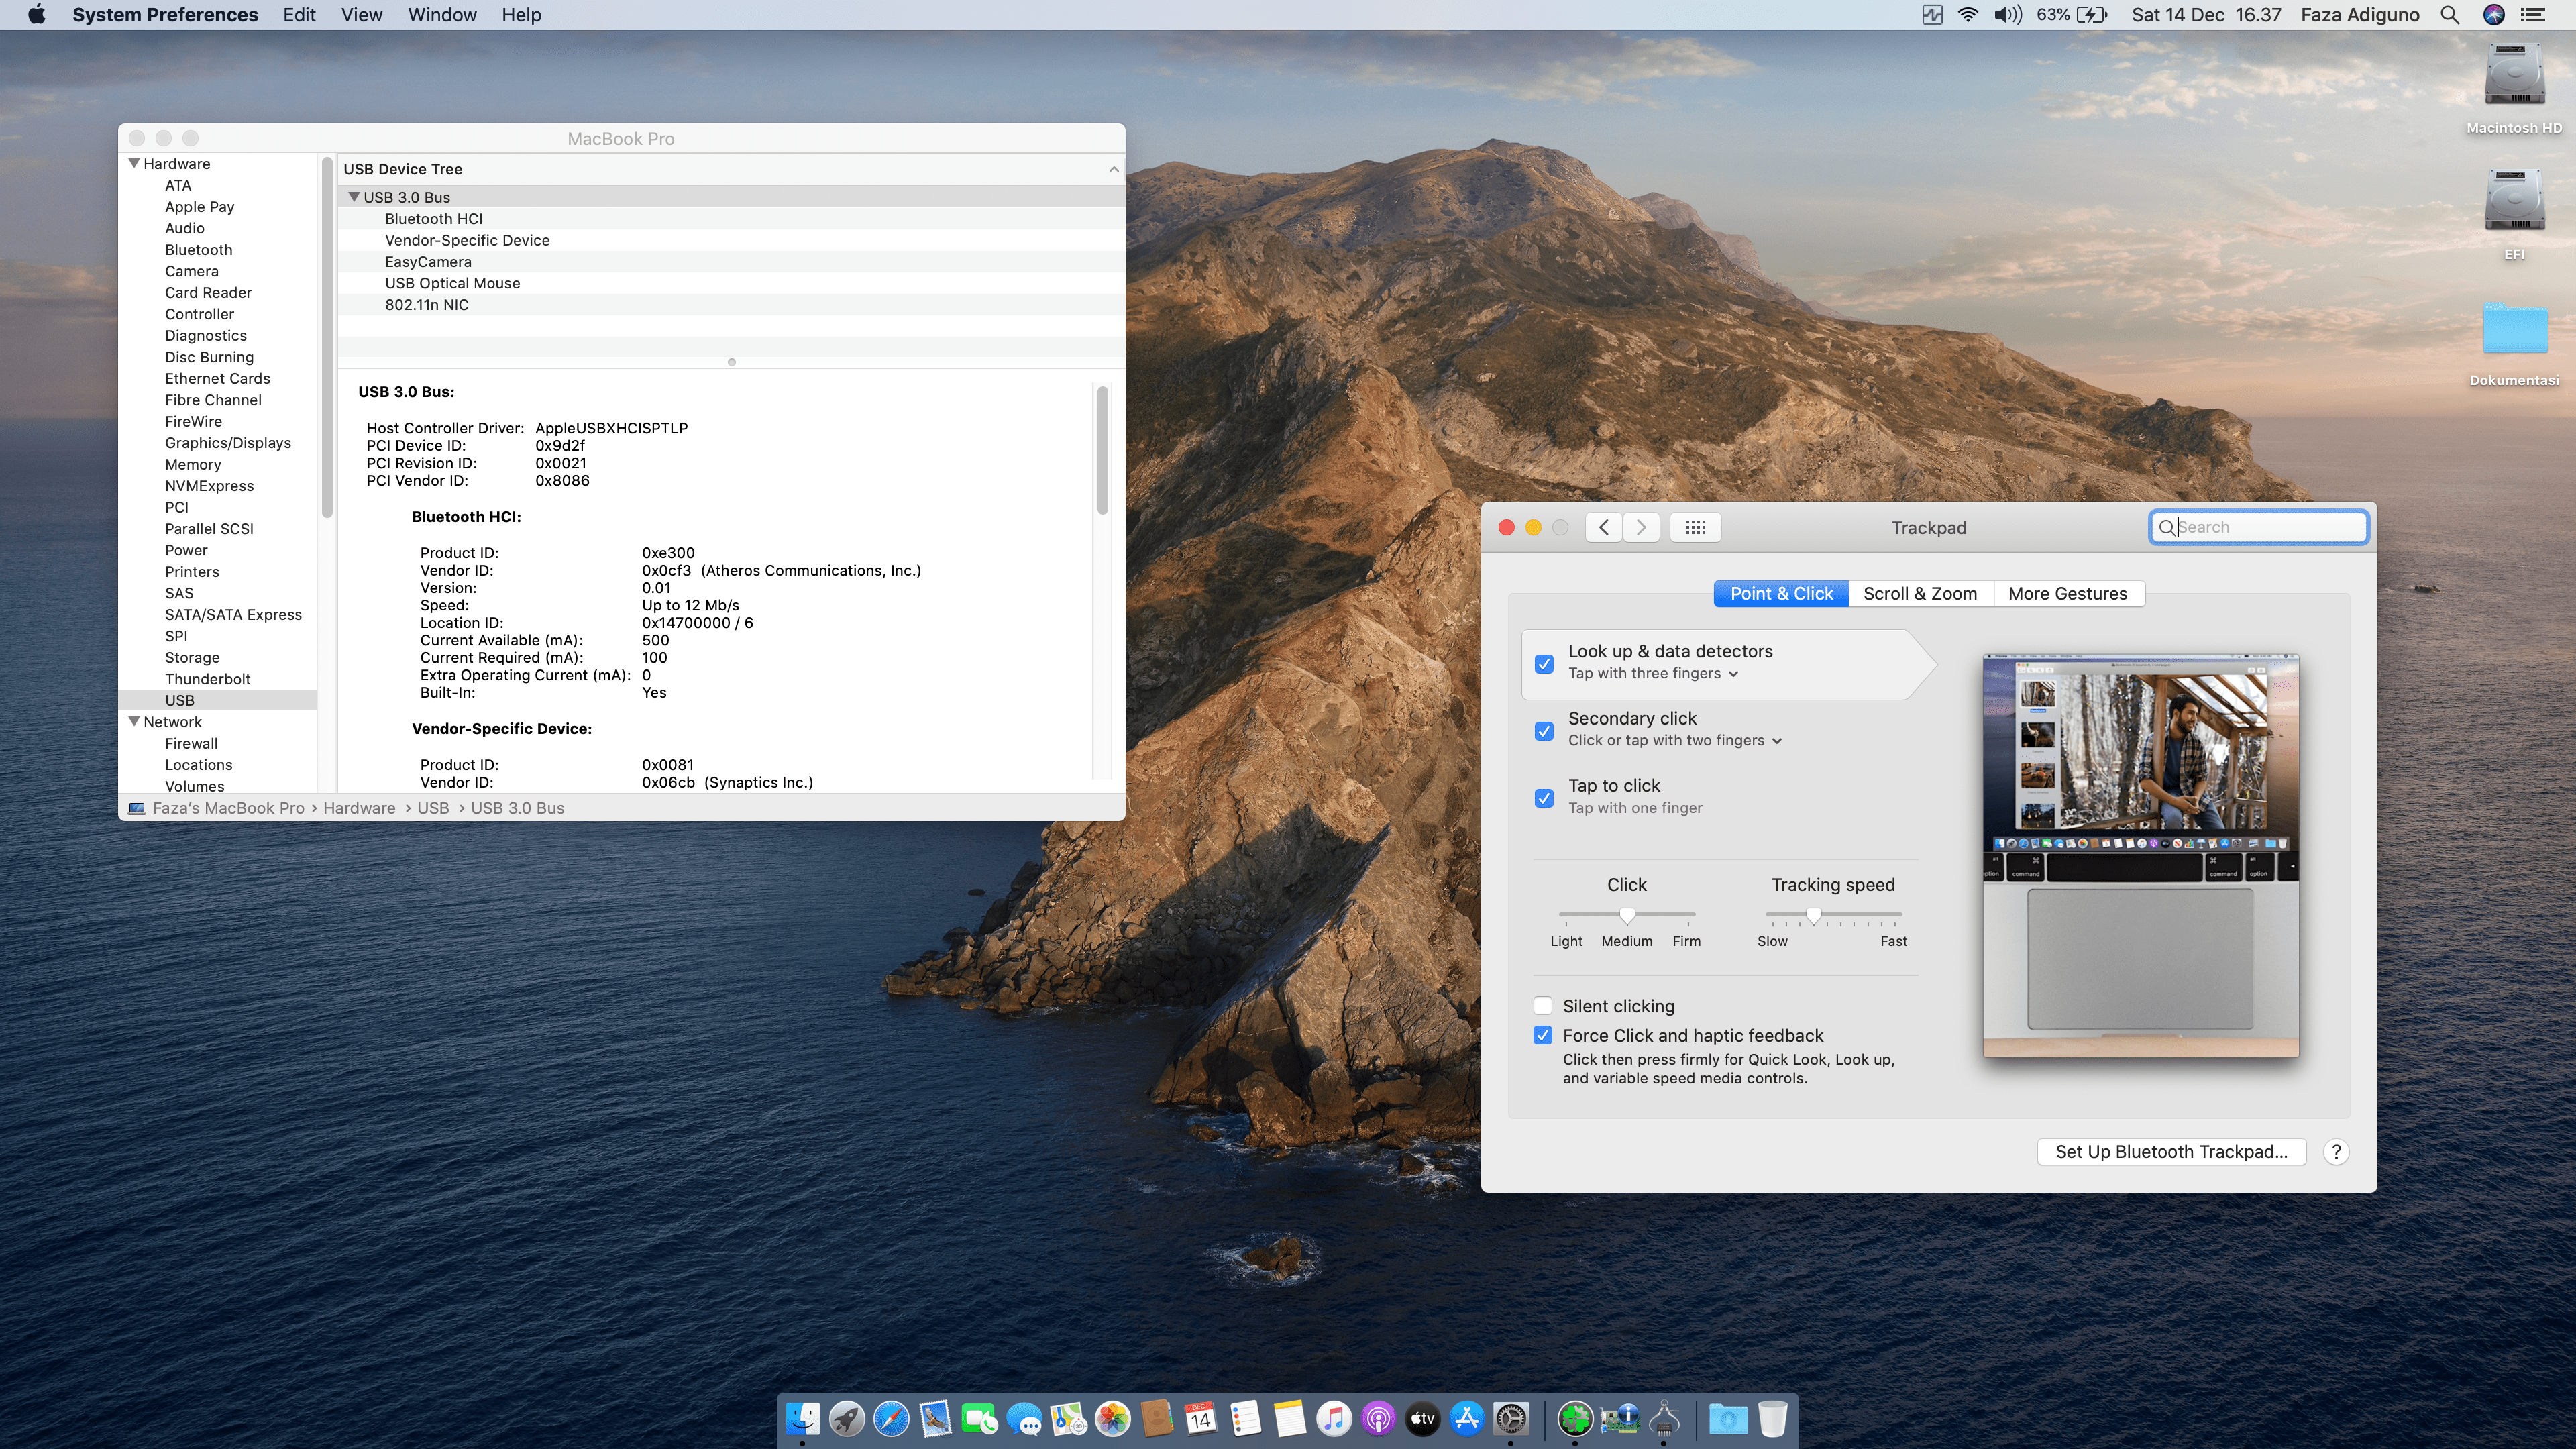Open the Click or tap with two fingers dropdown
The height and width of the screenshot is (1449, 2576).
[1674, 741]
